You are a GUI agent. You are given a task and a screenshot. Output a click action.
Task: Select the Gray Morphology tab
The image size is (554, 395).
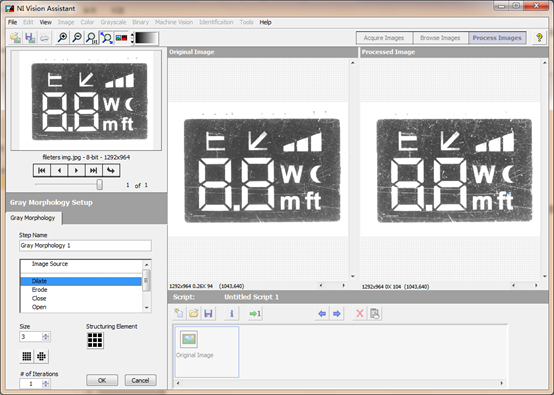tap(33, 218)
